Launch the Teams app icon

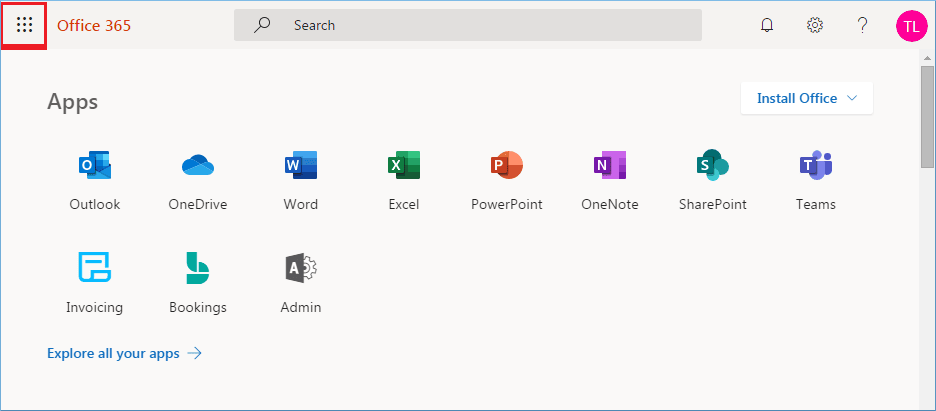click(x=815, y=165)
